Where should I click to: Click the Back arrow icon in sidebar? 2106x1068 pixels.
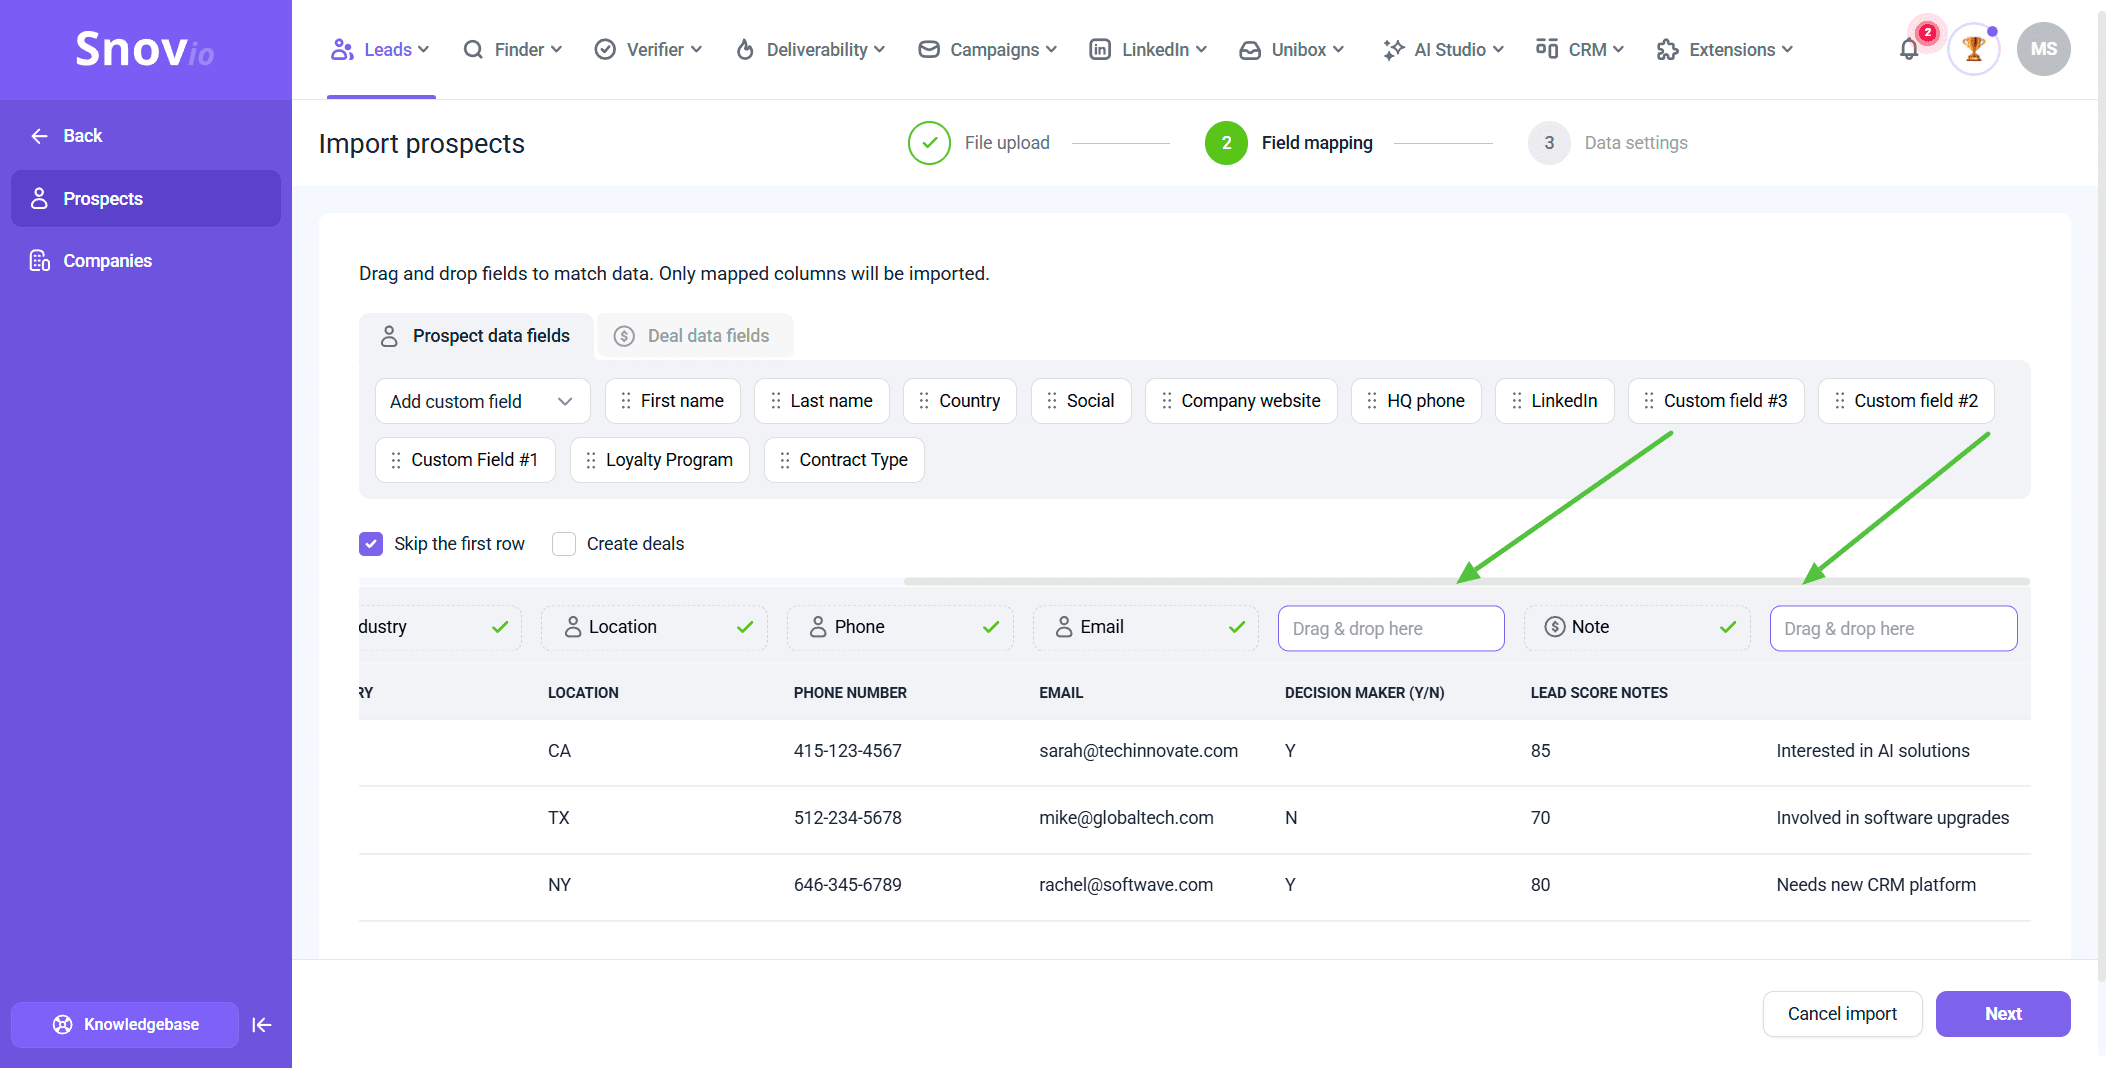pyautogui.click(x=40, y=136)
